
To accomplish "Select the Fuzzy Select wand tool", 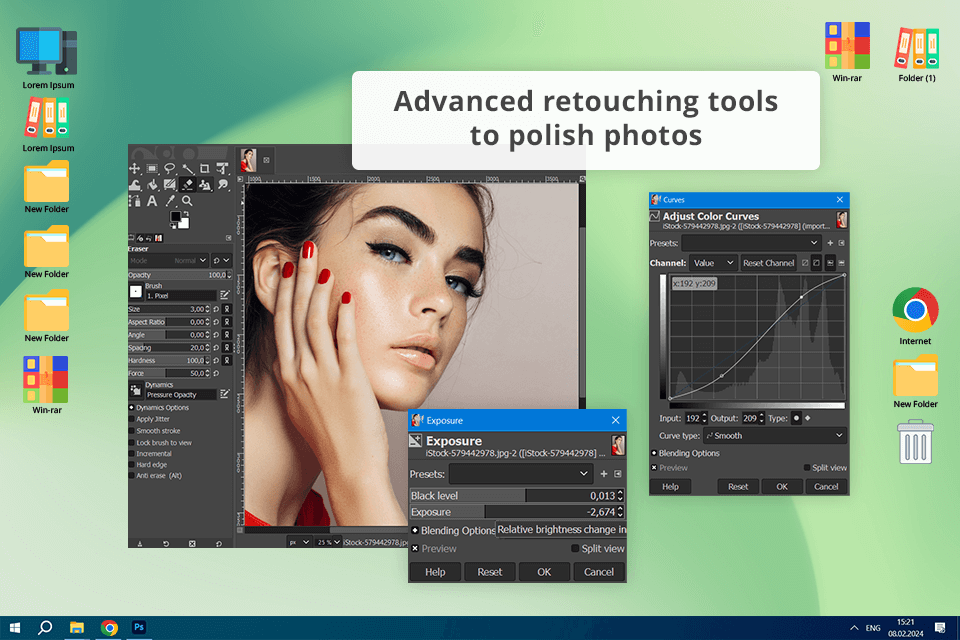I will [x=188, y=168].
